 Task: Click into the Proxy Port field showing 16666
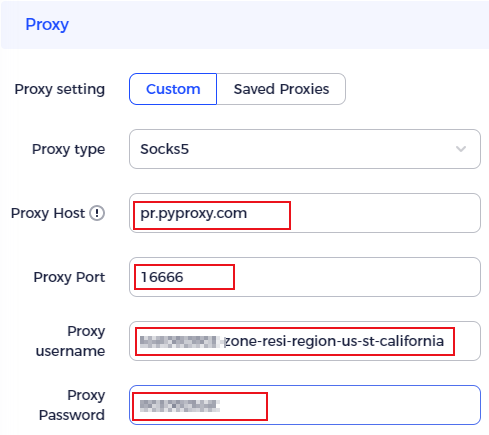tap(305, 277)
